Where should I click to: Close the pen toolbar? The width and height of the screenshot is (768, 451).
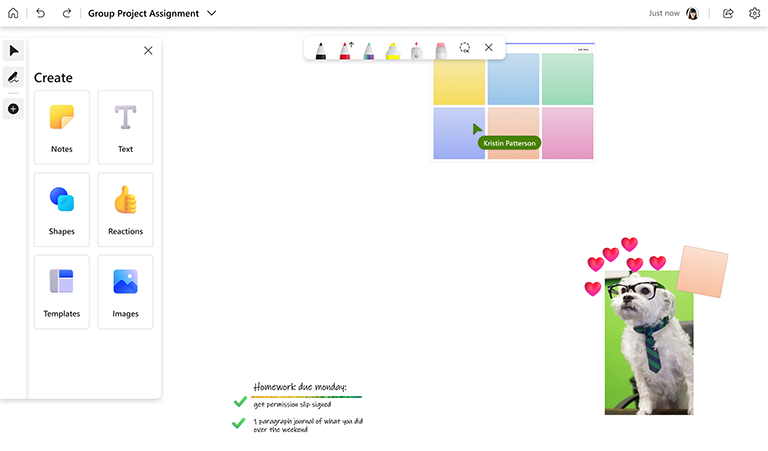pos(488,48)
